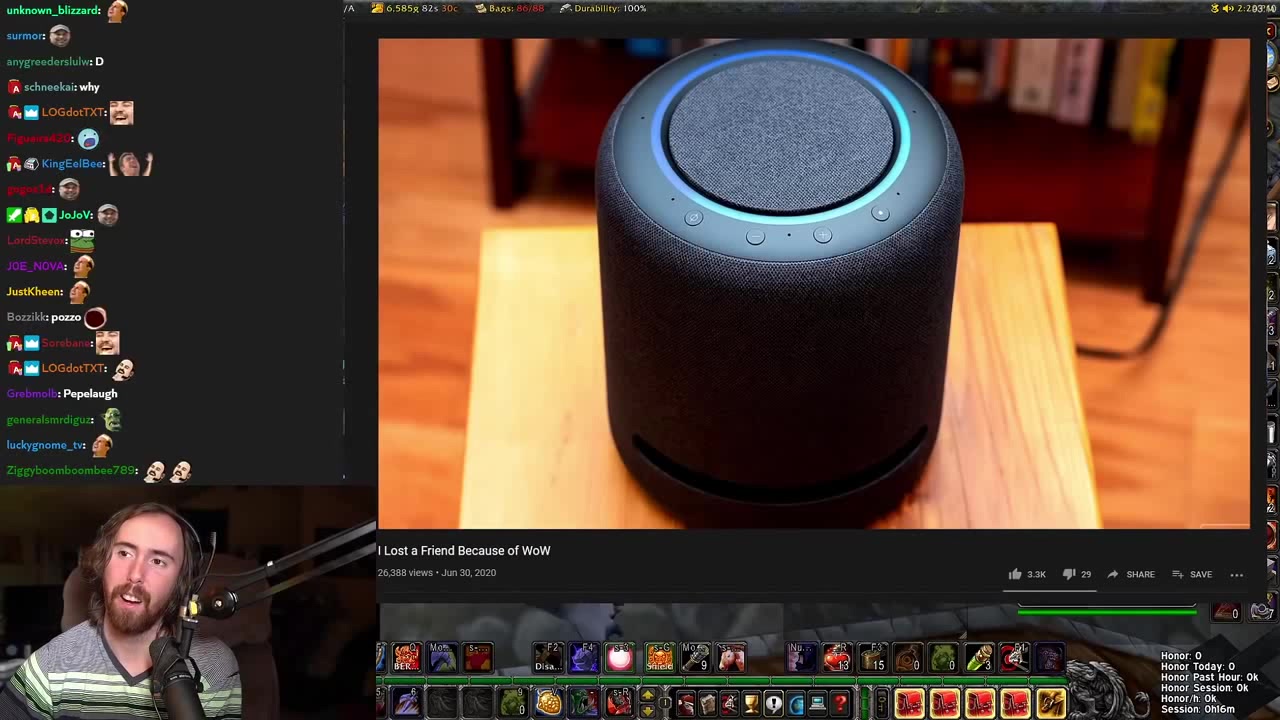Click the gold currency display in top bar

click(x=414, y=8)
